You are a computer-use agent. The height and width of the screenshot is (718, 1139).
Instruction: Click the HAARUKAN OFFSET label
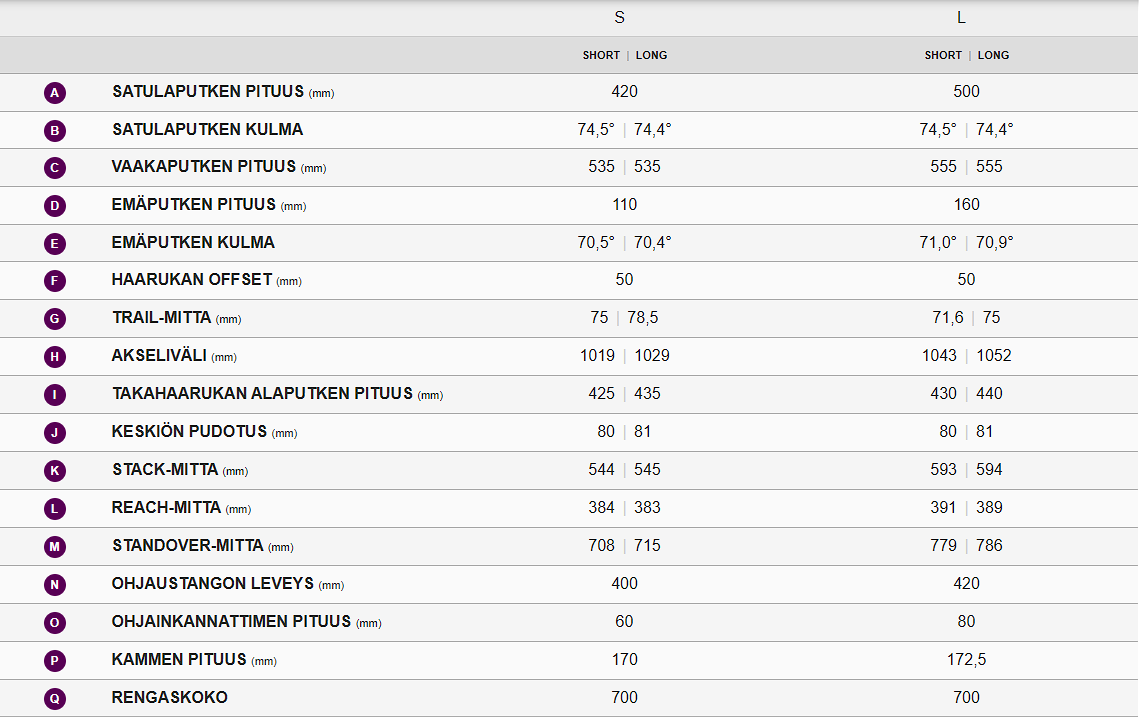[x=192, y=280]
